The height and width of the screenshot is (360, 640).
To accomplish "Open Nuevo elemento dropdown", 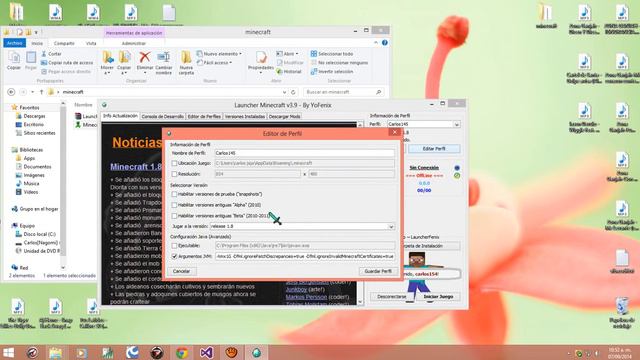I will click(219, 54).
